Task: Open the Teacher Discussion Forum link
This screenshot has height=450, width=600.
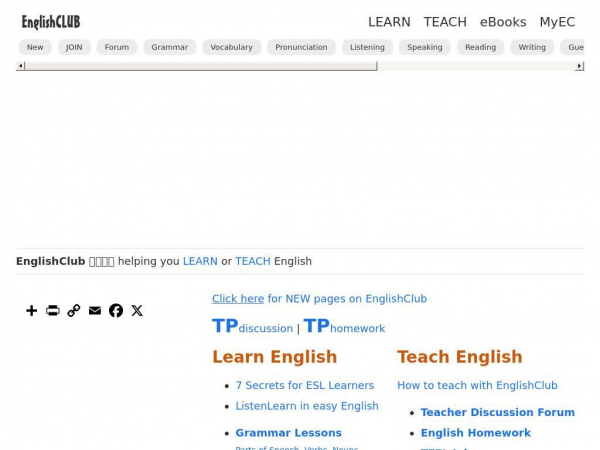Action: (x=497, y=412)
